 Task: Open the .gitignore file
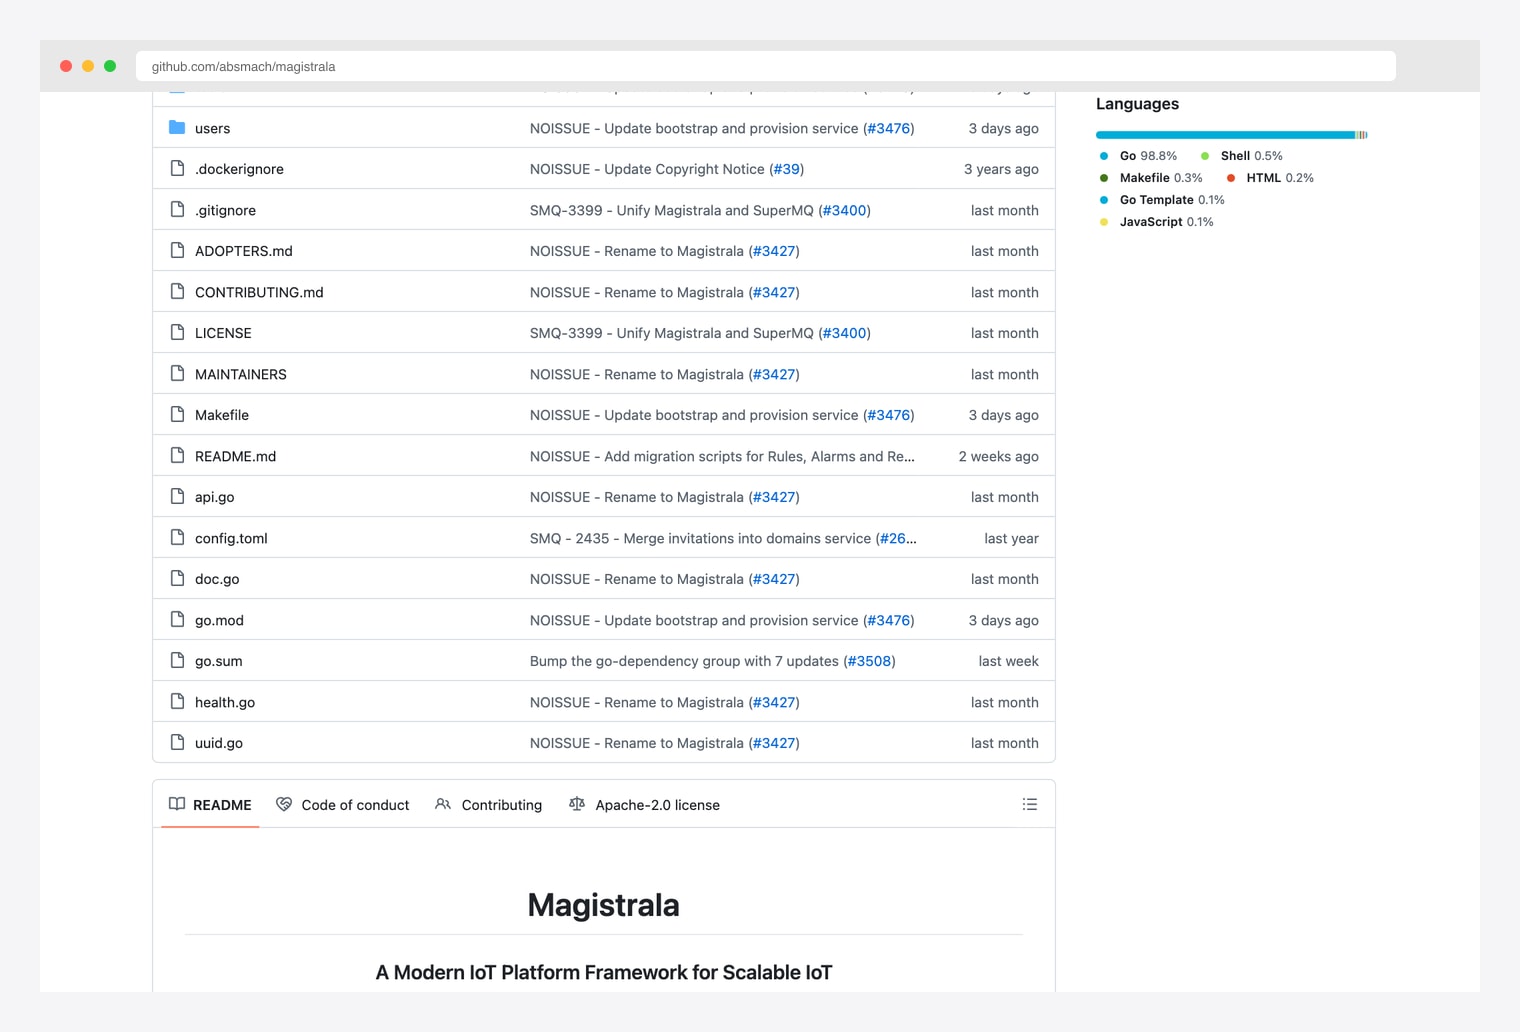click(225, 210)
